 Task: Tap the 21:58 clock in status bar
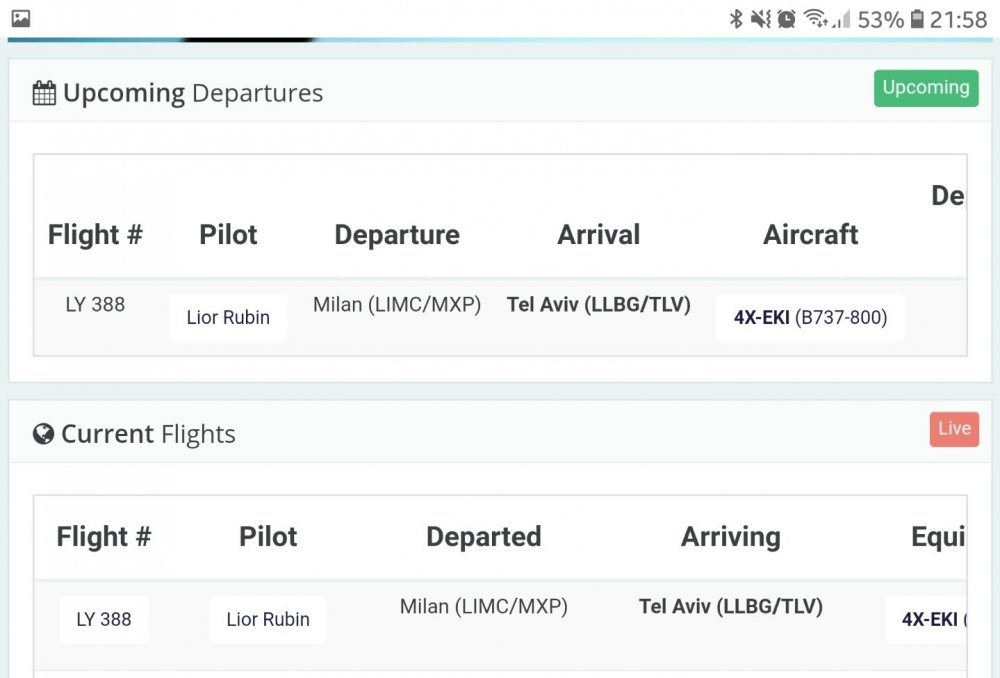[958, 19]
